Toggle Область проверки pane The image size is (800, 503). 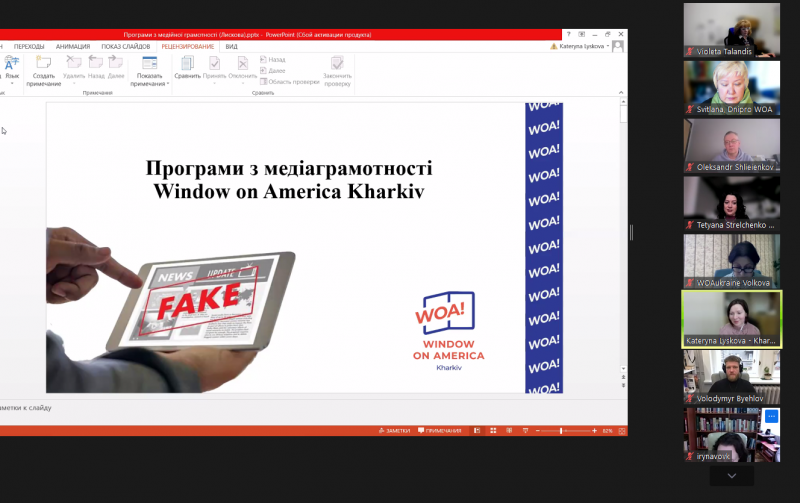[289, 82]
